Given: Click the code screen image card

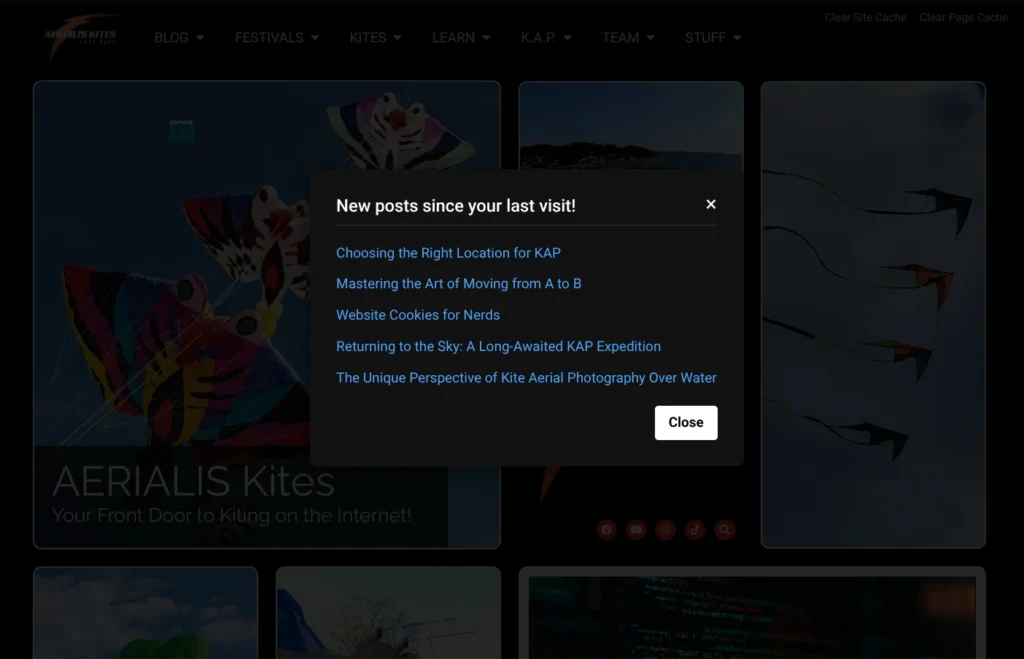Looking at the screenshot, I should pyautogui.click(x=752, y=614).
